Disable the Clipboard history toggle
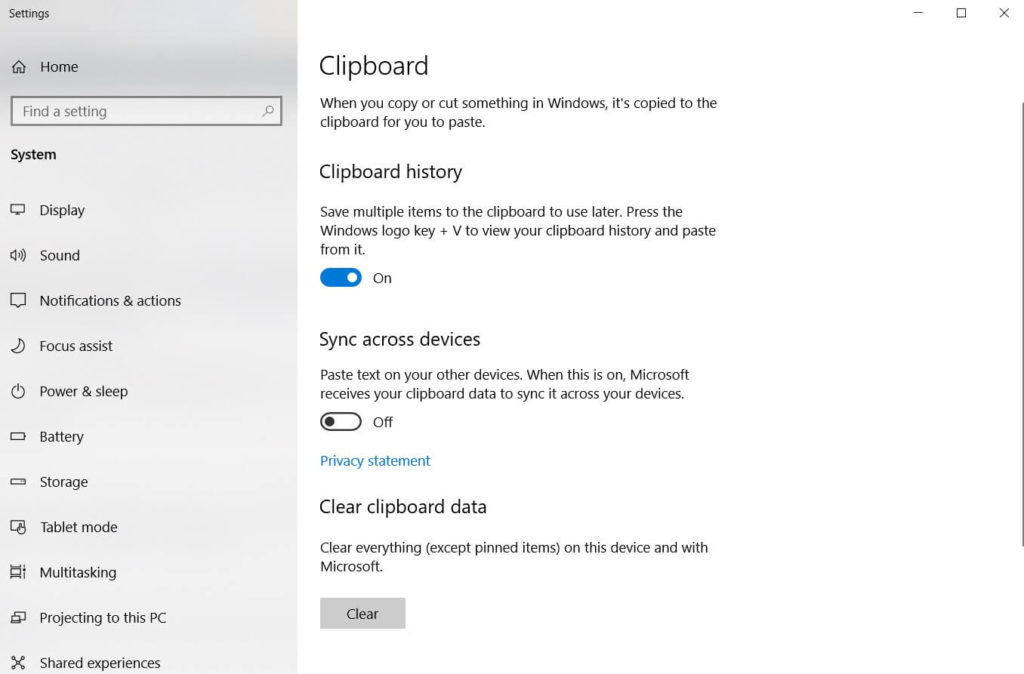This screenshot has height=674, width=1024. tap(340, 277)
